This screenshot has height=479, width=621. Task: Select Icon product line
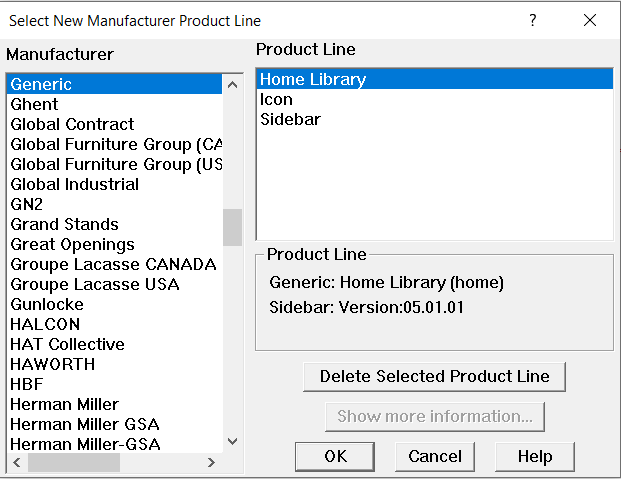[435, 99]
